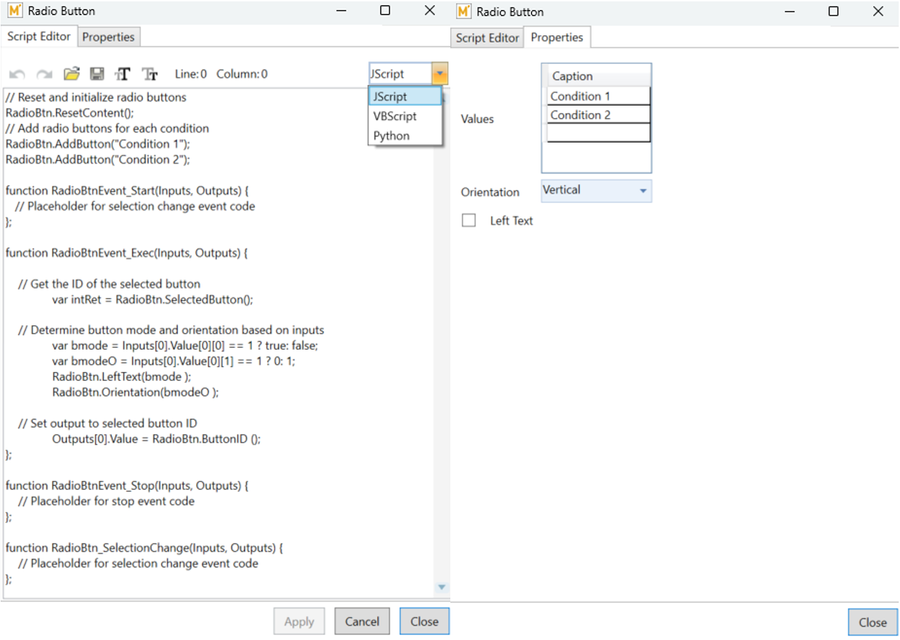
Task: Decrease font size with small T icon
Action: click(x=150, y=74)
